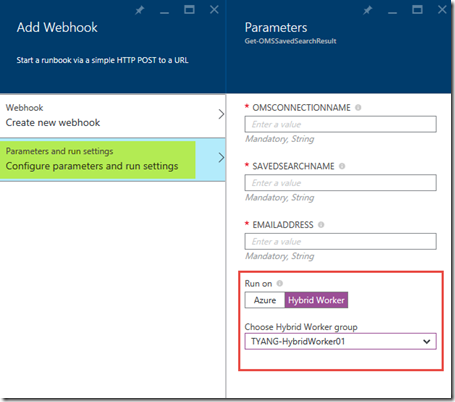Image resolution: width=455 pixels, height=402 pixels.
Task: Open the Hybrid Worker group dropdown
Action: pos(340,341)
